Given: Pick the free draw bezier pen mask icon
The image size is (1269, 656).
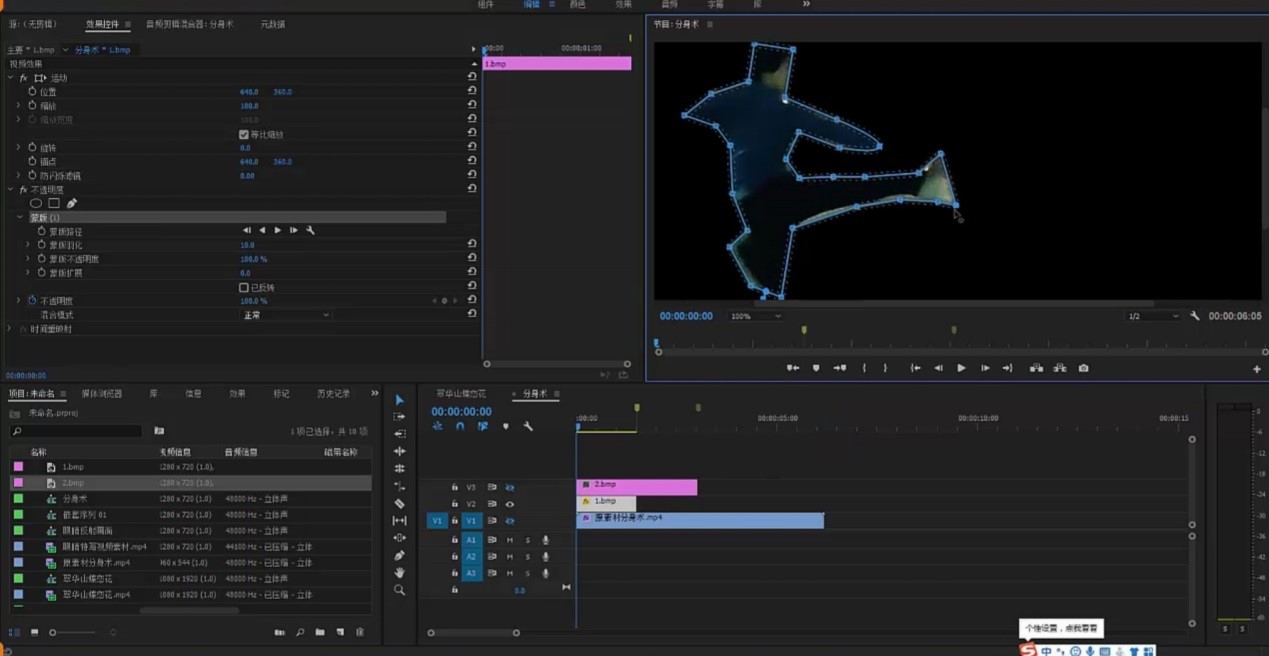Looking at the screenshot, I should pos(71,203).
